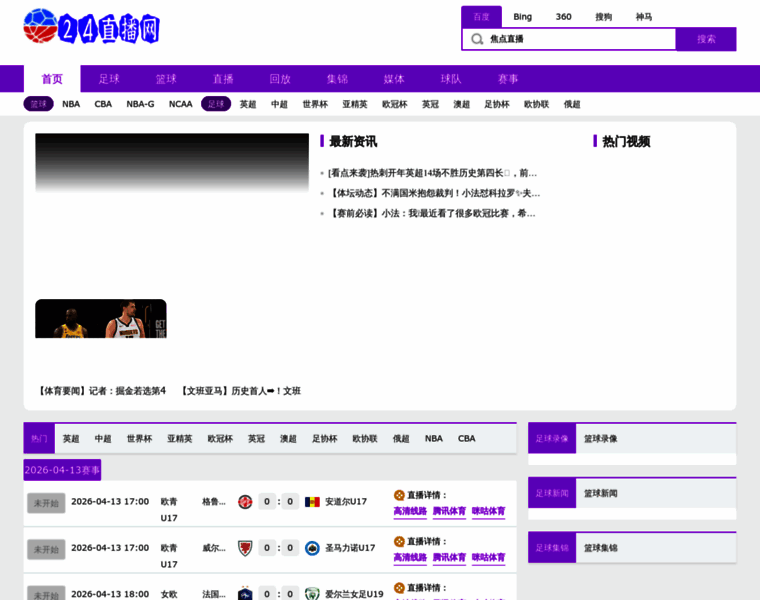This screenshot has width=760, height=600.
Task: Open 集锦 in main navigation
Action: click(337, 79)
